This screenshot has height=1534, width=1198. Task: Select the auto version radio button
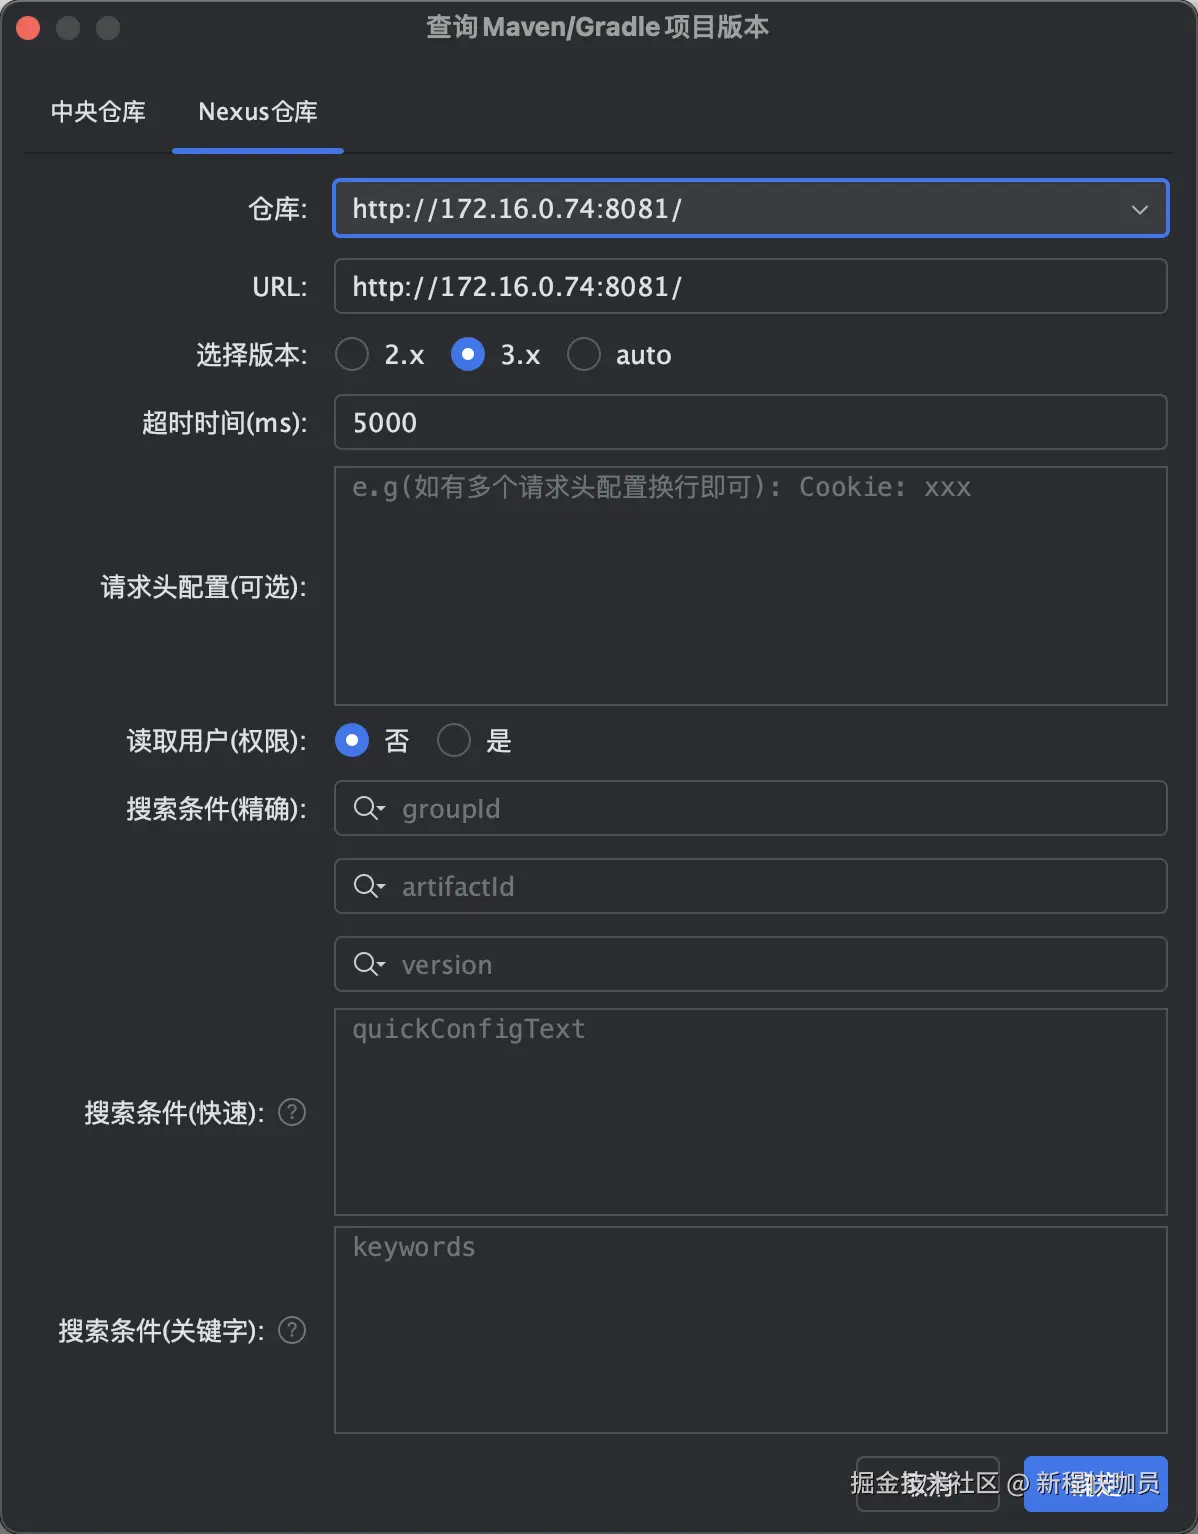(584, 354)
